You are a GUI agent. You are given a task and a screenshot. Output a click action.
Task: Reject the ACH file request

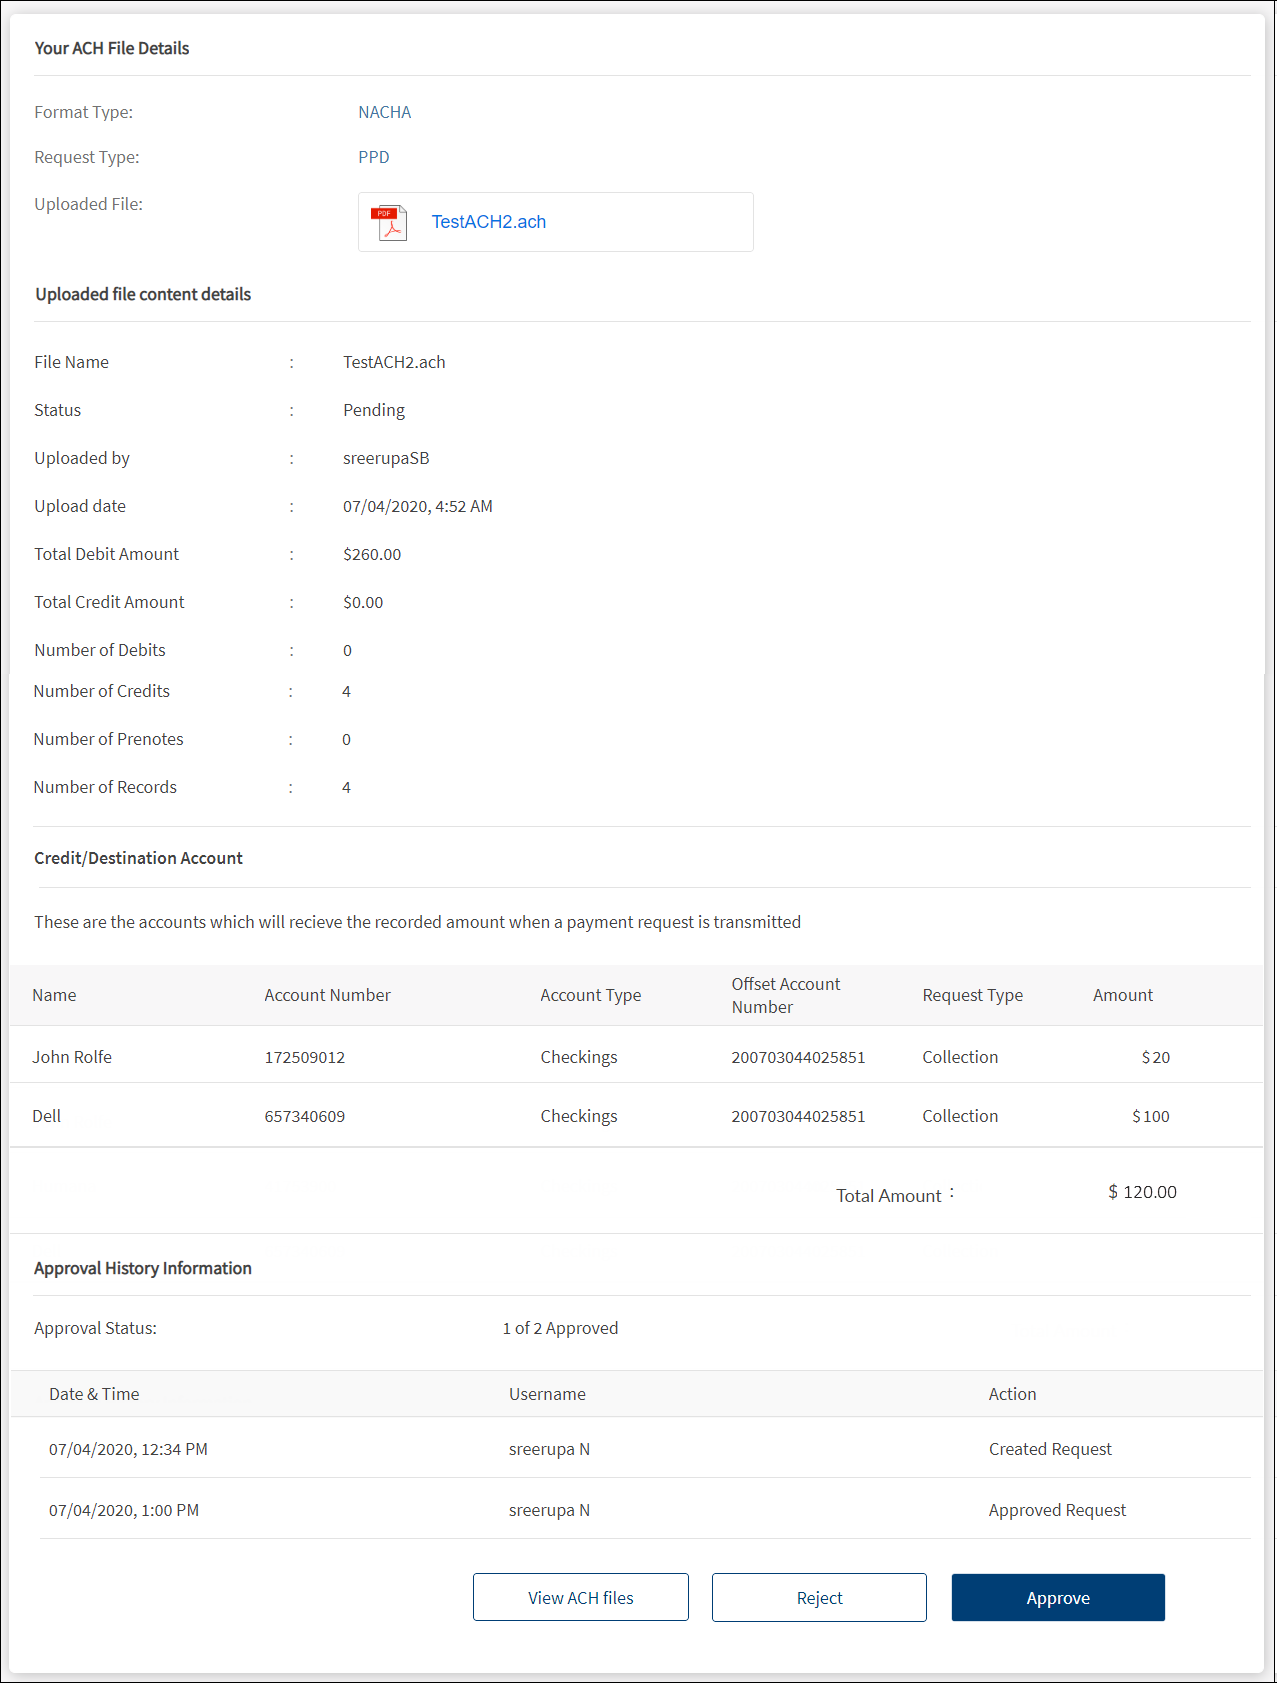[x=818, y=1597]
